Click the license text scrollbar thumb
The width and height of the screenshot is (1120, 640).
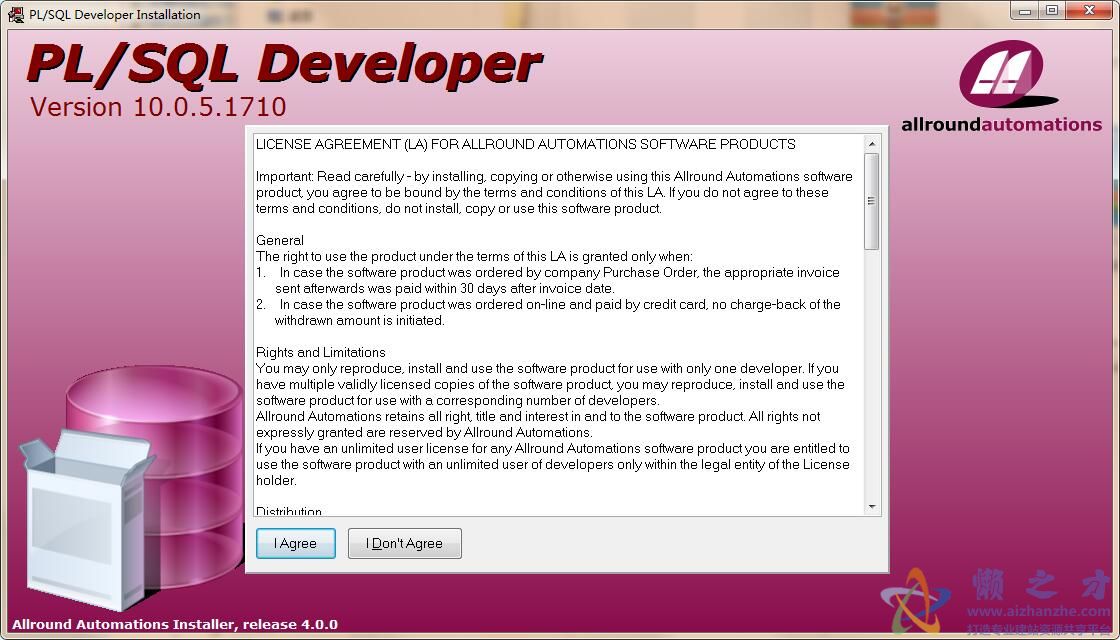point(871,201)
